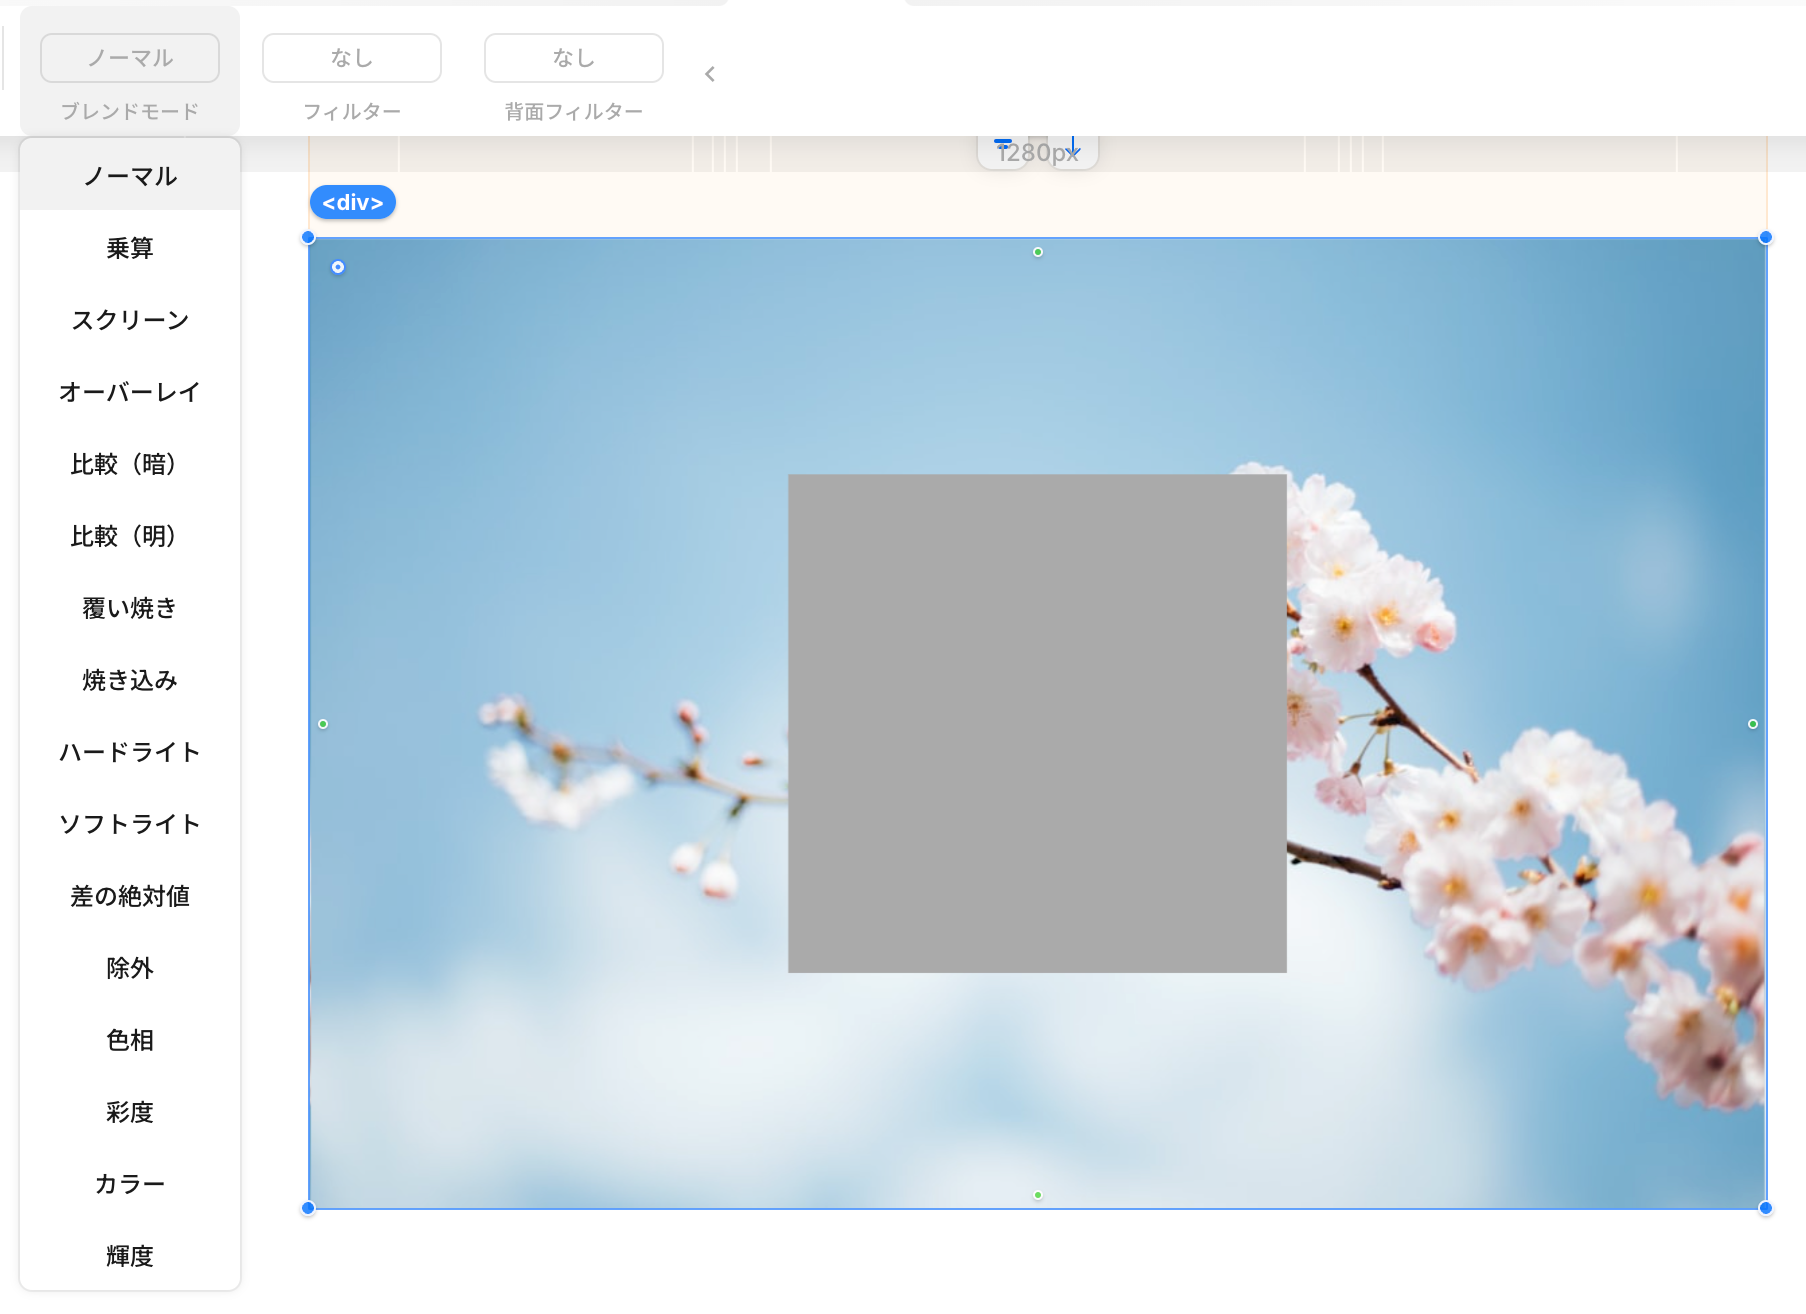The image size is (1806, 1314).
Task: Click the blue ring handle inside top-left corner
Action: [338, 267]
